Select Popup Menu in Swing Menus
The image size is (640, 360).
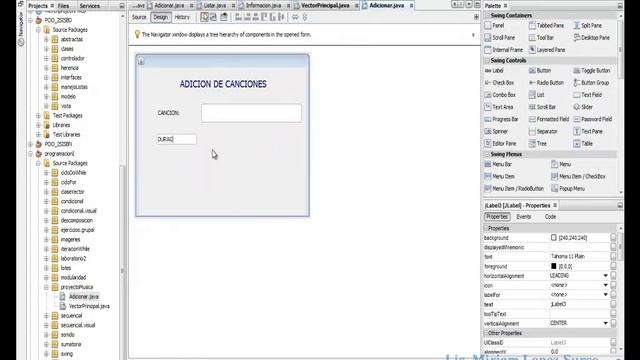[x=568, y=189]
